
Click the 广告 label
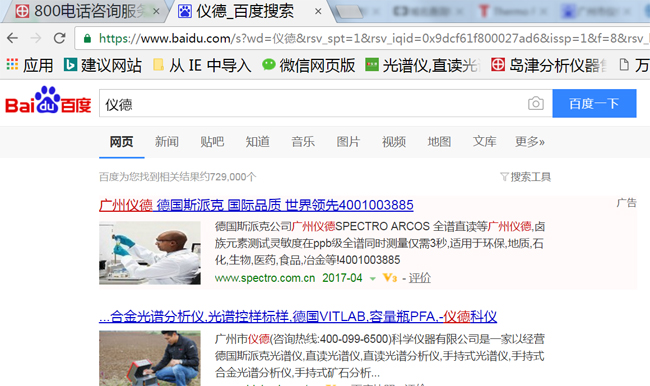[x=626, y=203]
